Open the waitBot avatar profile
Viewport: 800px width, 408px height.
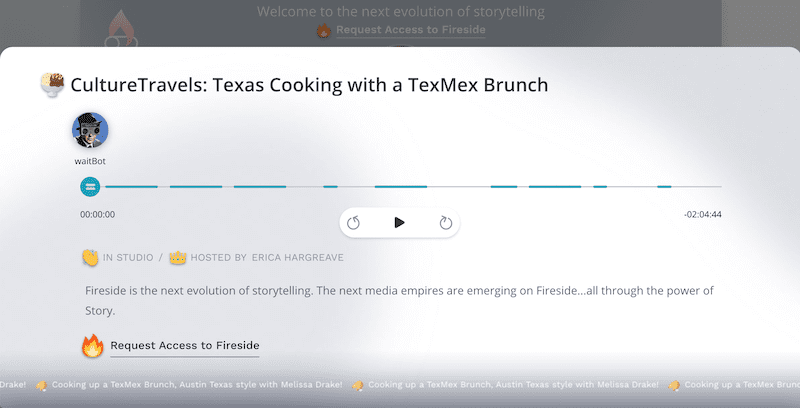[x=90, y=131]
